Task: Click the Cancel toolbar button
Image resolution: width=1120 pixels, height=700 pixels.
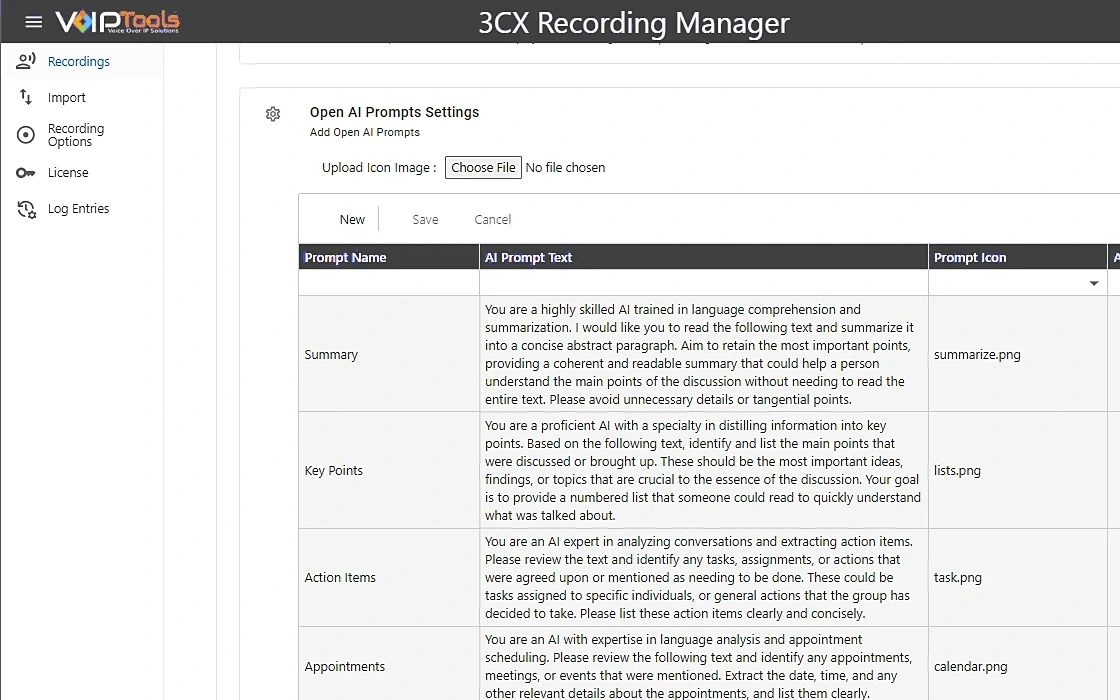Action: pyautogui.click(x=492, y=219)
